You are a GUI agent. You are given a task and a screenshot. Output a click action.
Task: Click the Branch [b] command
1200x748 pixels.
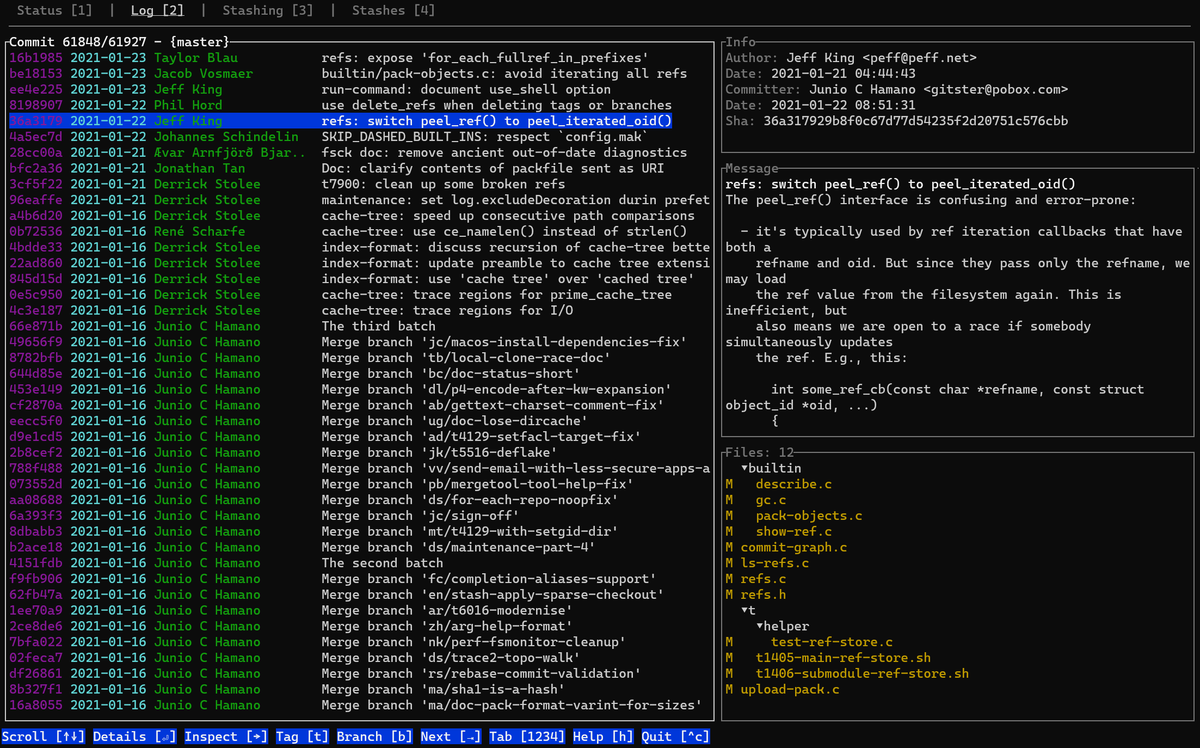[x=375, y=737]
